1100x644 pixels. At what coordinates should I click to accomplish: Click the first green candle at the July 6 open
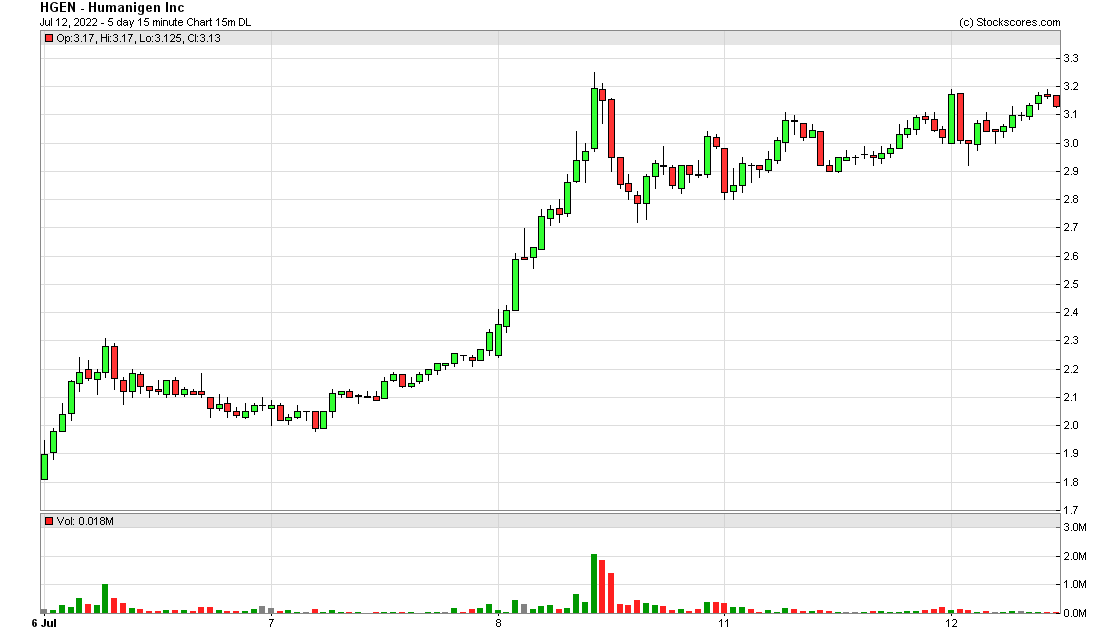[x=45, y=467]
